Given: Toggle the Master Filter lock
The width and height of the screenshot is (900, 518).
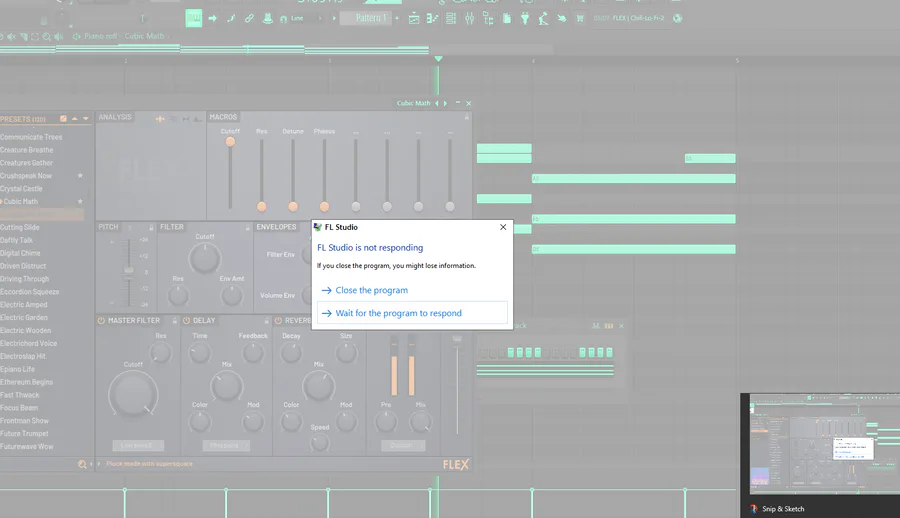Looking at the screenshot, I should tap(174, 320).
